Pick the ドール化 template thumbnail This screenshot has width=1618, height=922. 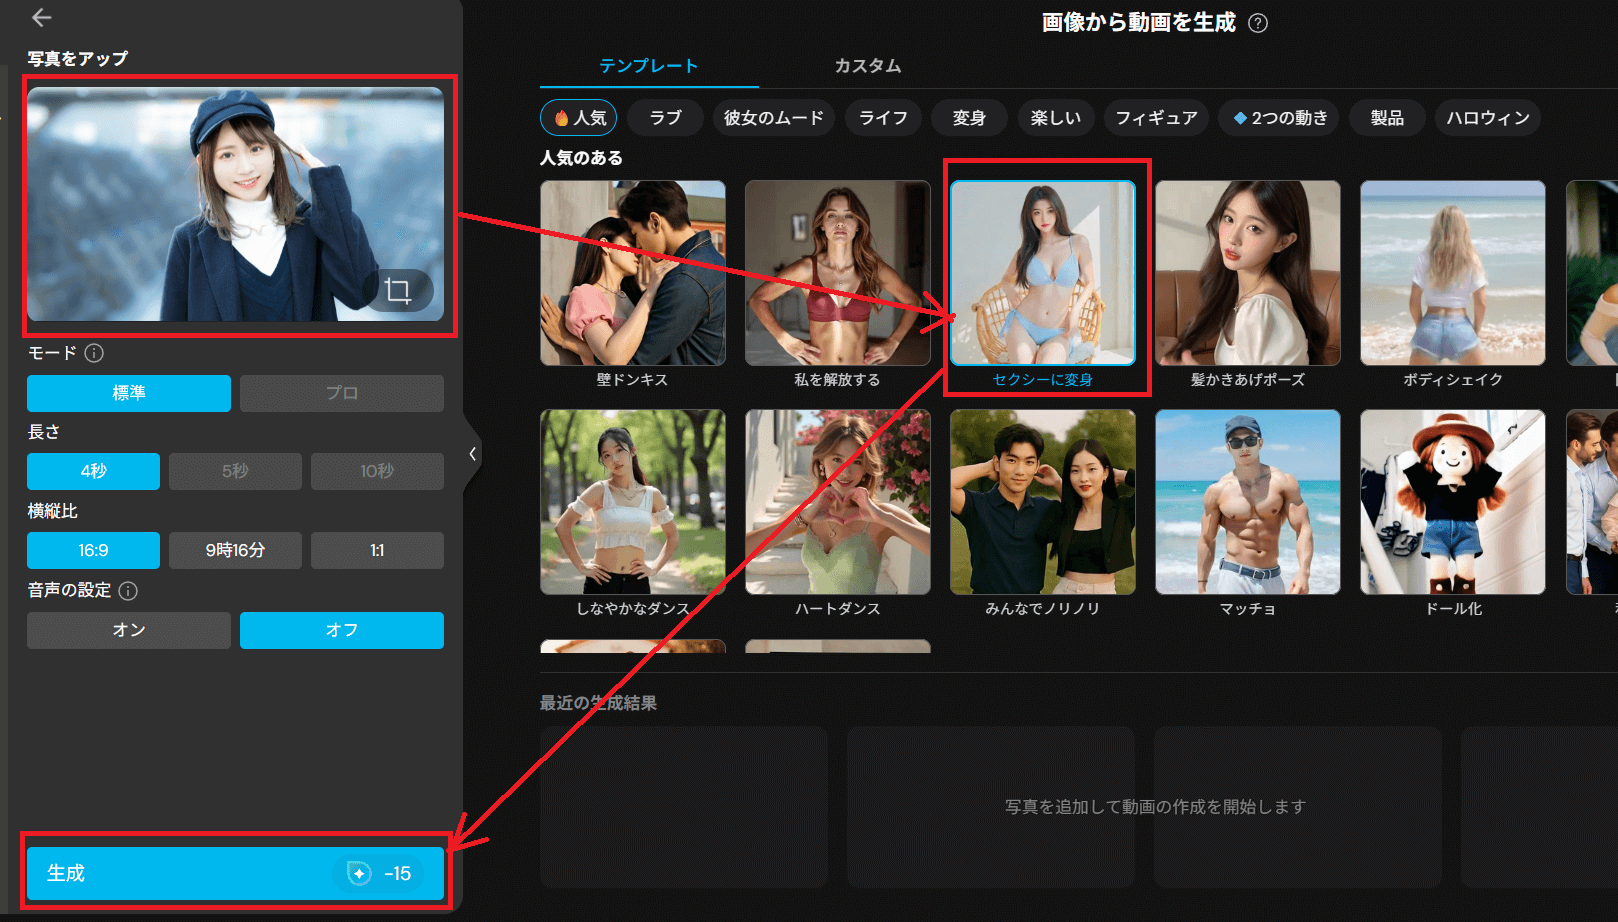click(x=1452, y=502)
